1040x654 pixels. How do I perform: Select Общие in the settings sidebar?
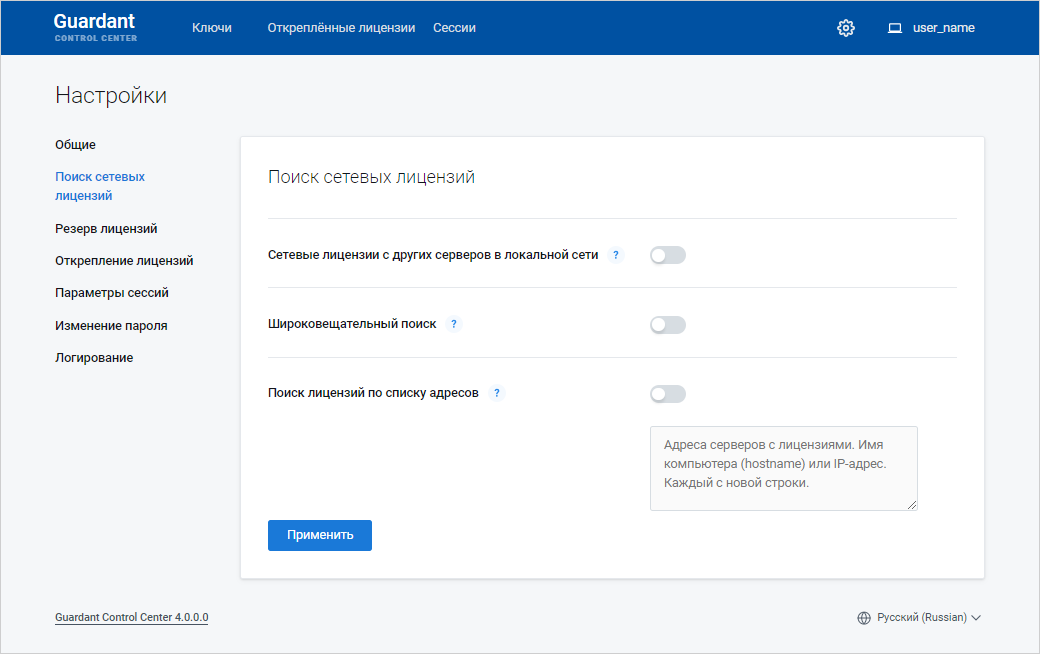(76, 145)
